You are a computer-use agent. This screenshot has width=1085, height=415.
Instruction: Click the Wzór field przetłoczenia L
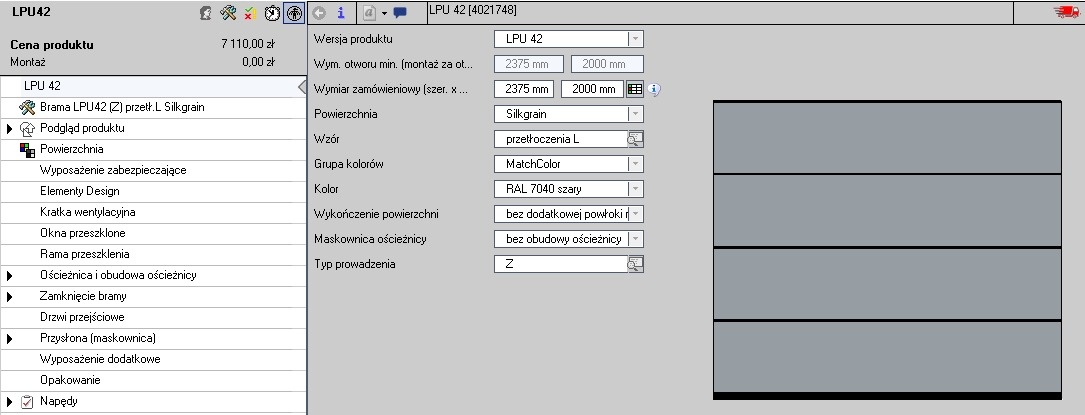tap(560, 139)
